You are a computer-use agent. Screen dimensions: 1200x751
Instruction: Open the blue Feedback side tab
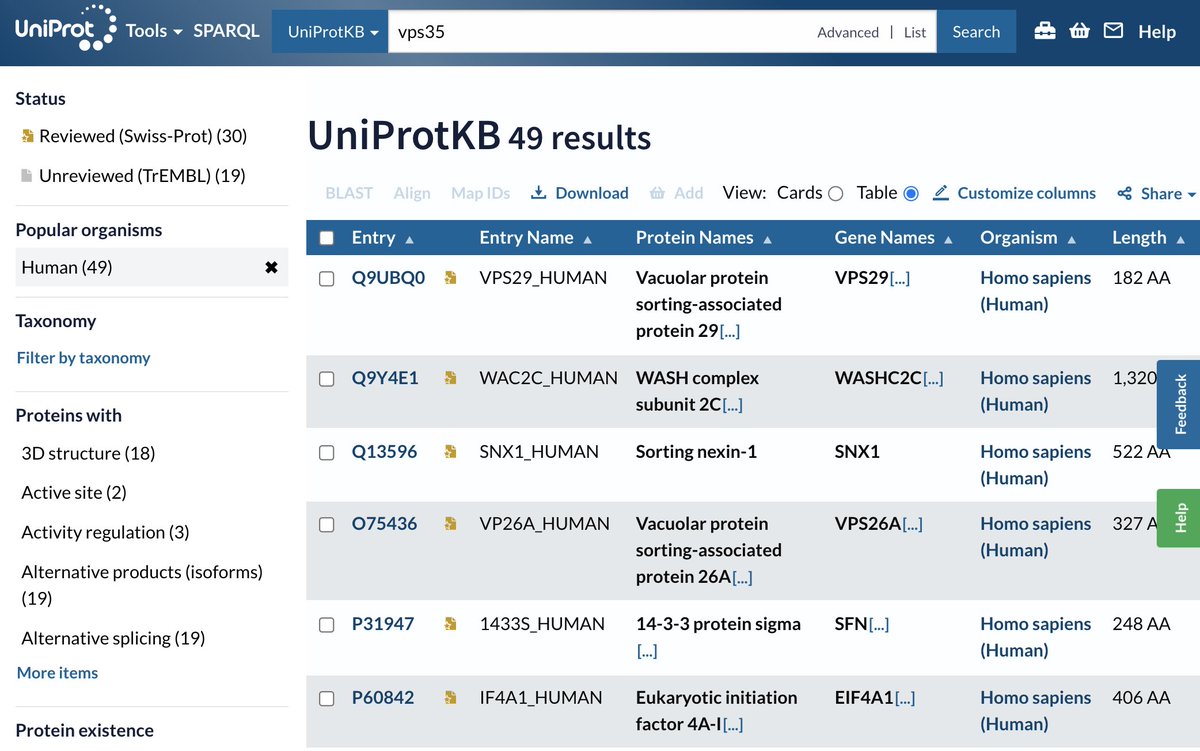(1179, 404)
